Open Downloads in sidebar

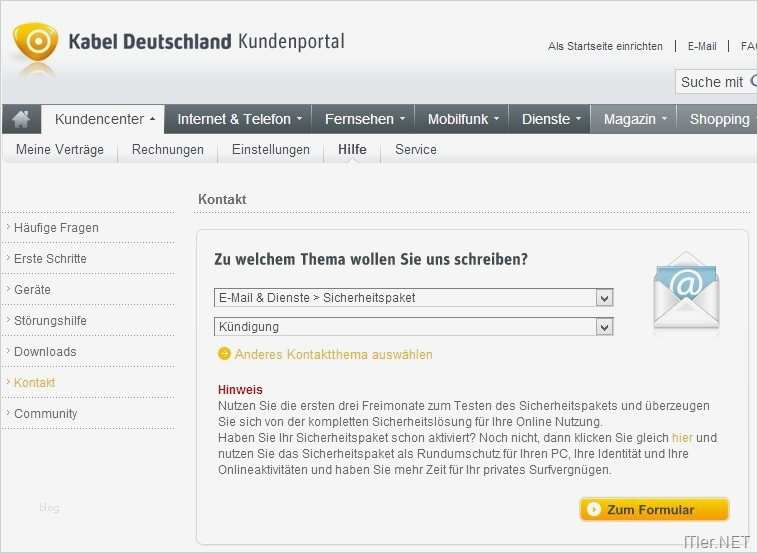click(x=45, y=351)
